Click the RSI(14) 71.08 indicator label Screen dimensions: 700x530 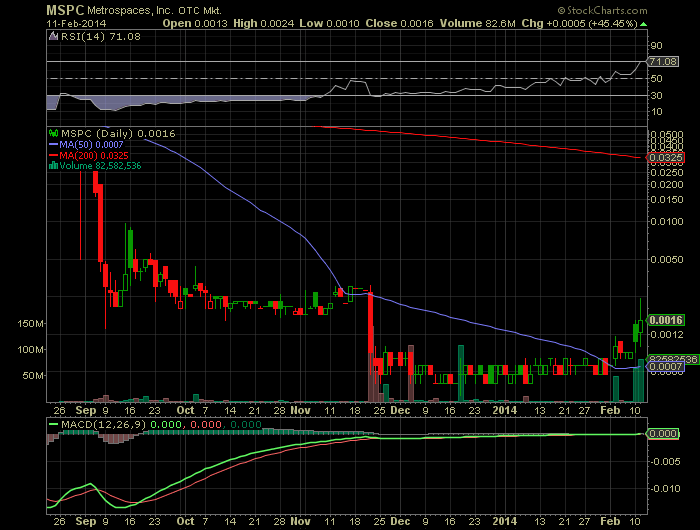[x=100, y=37]
